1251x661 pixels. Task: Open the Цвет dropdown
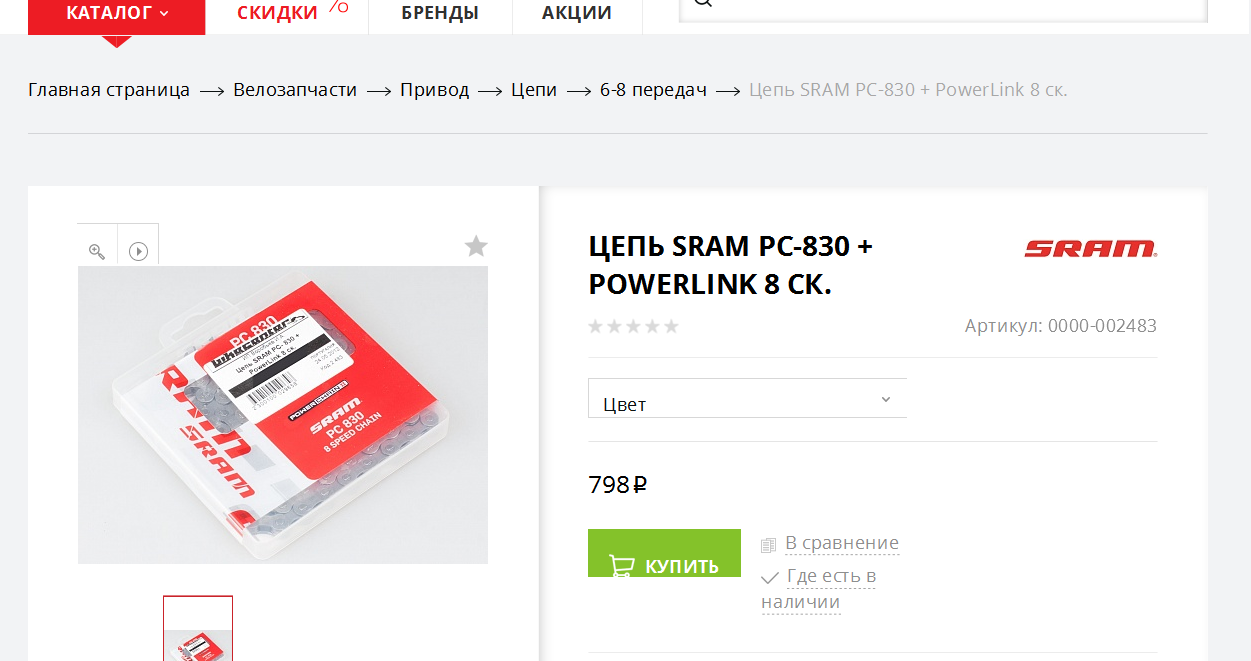point(747,398)
